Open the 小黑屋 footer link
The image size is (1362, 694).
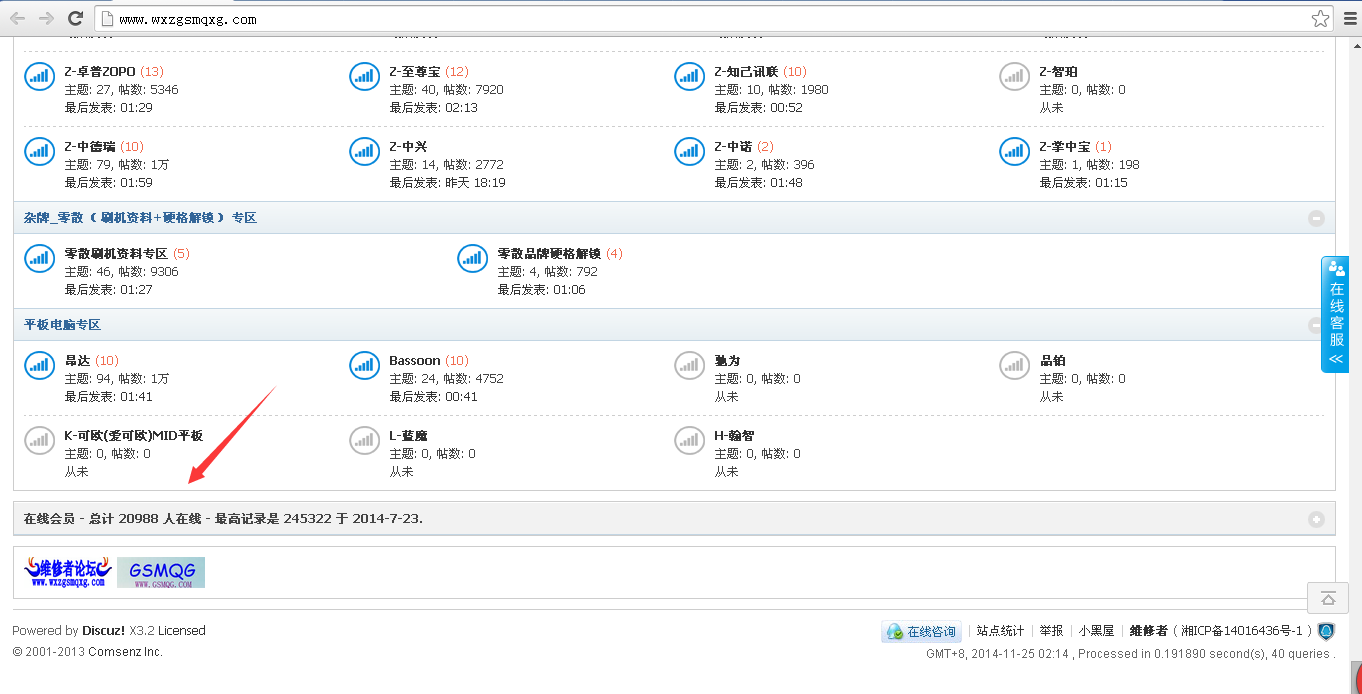pyautogui.click(x=1096, y=631)
